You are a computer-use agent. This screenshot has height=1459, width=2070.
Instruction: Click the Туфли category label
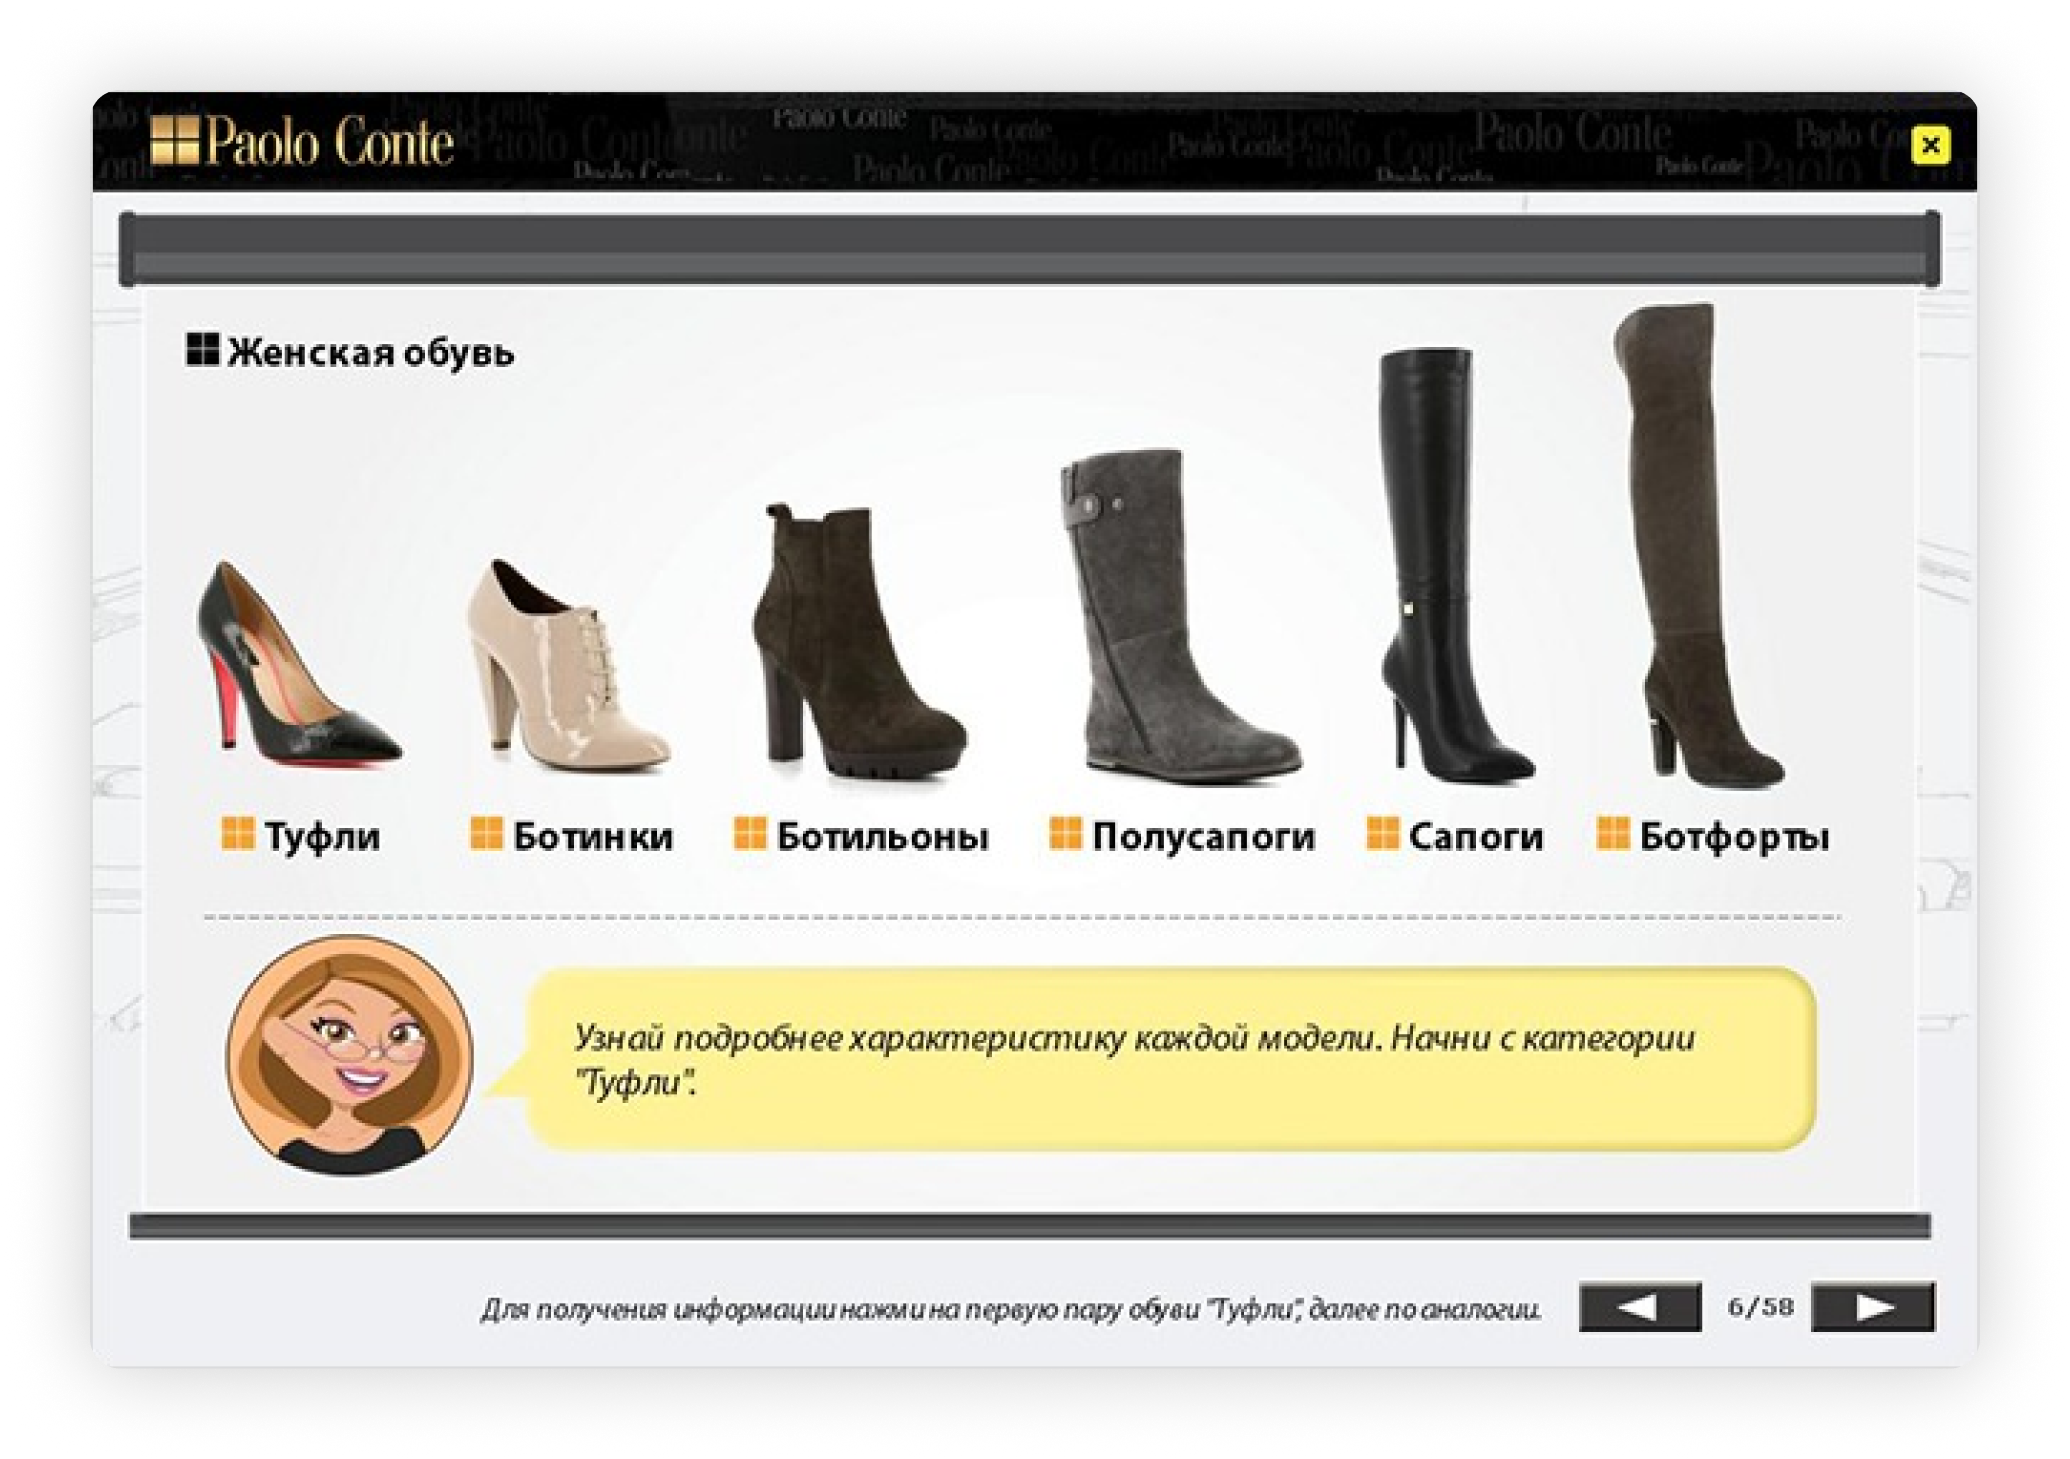322,836
